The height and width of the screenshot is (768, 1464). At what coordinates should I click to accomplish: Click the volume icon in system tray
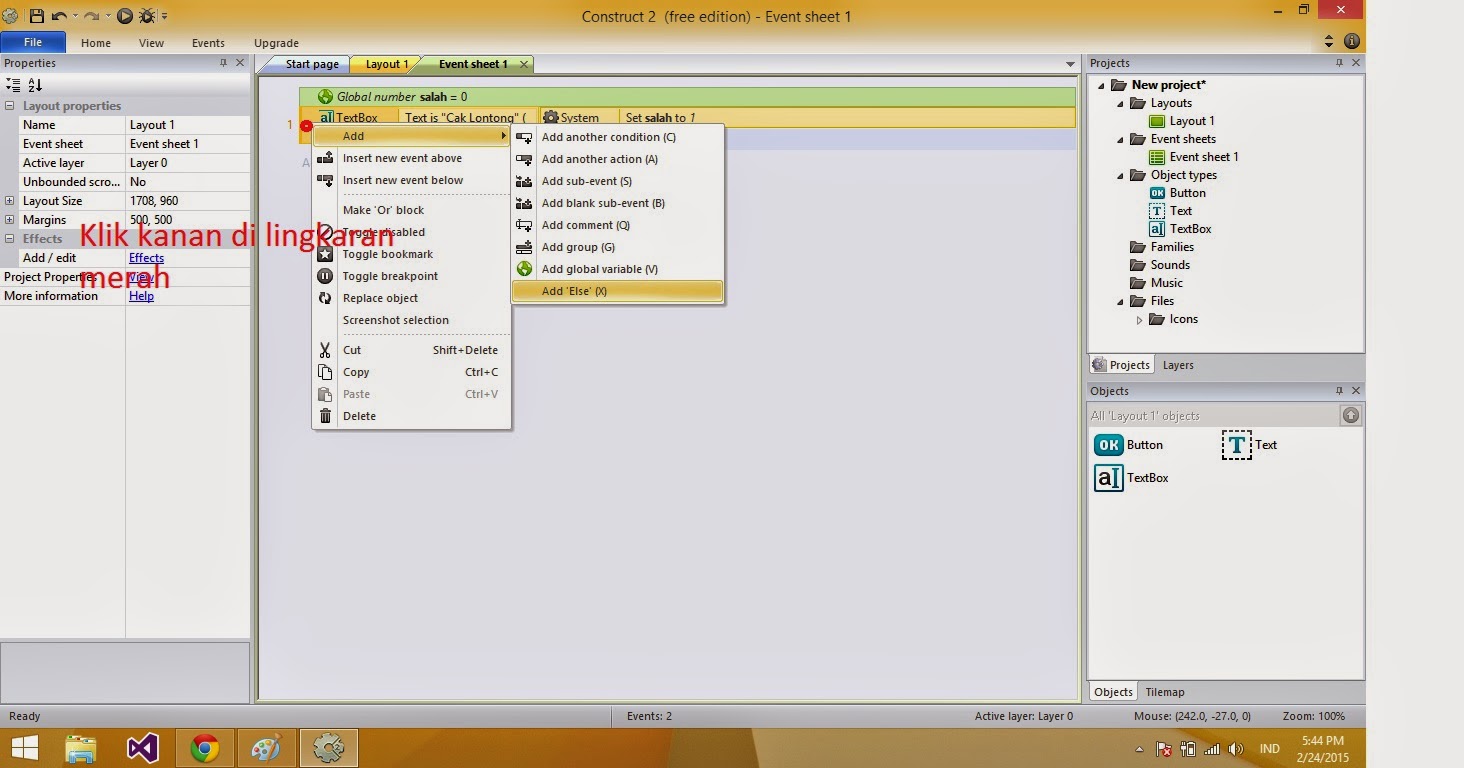click(1236, 749)
